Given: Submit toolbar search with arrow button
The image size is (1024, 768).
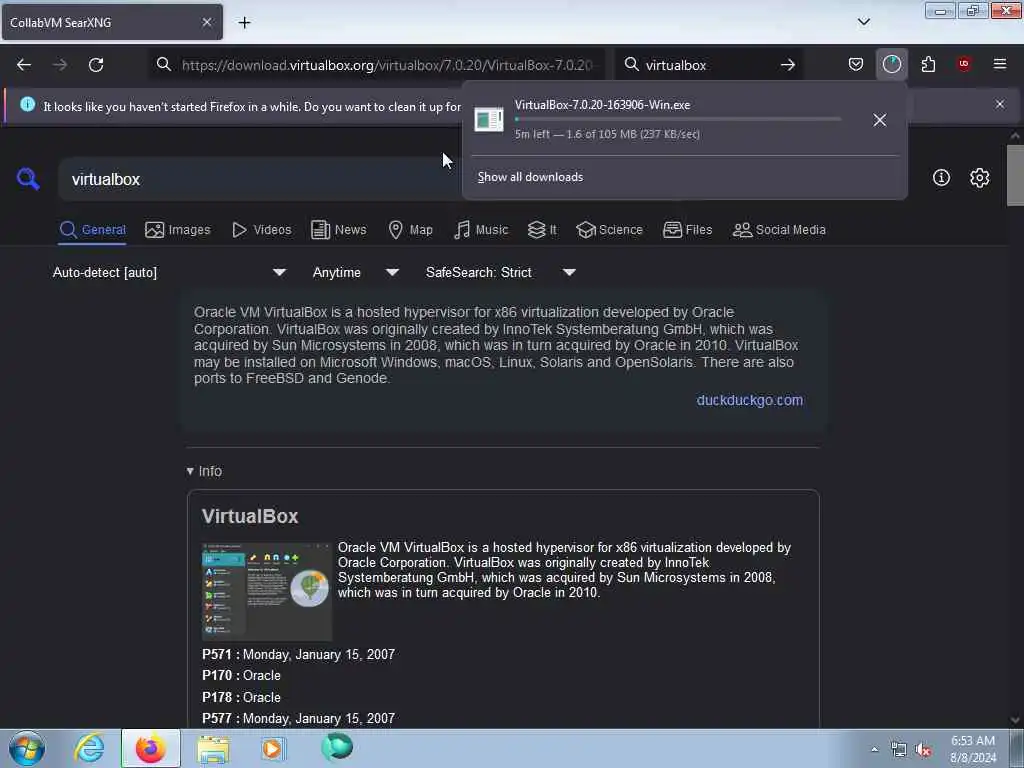Looking at the screenshot, I should click(x=788, y=65).
